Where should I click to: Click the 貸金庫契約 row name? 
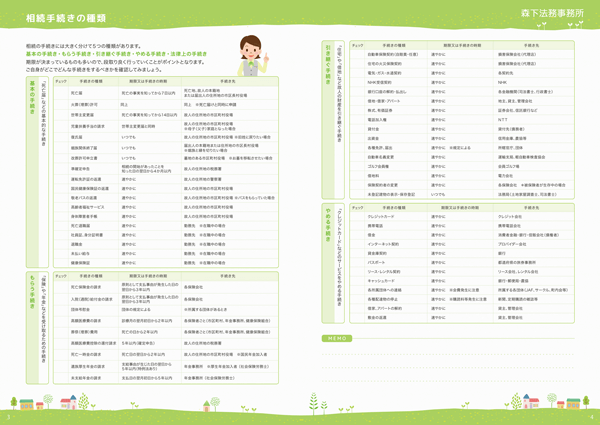377,253
